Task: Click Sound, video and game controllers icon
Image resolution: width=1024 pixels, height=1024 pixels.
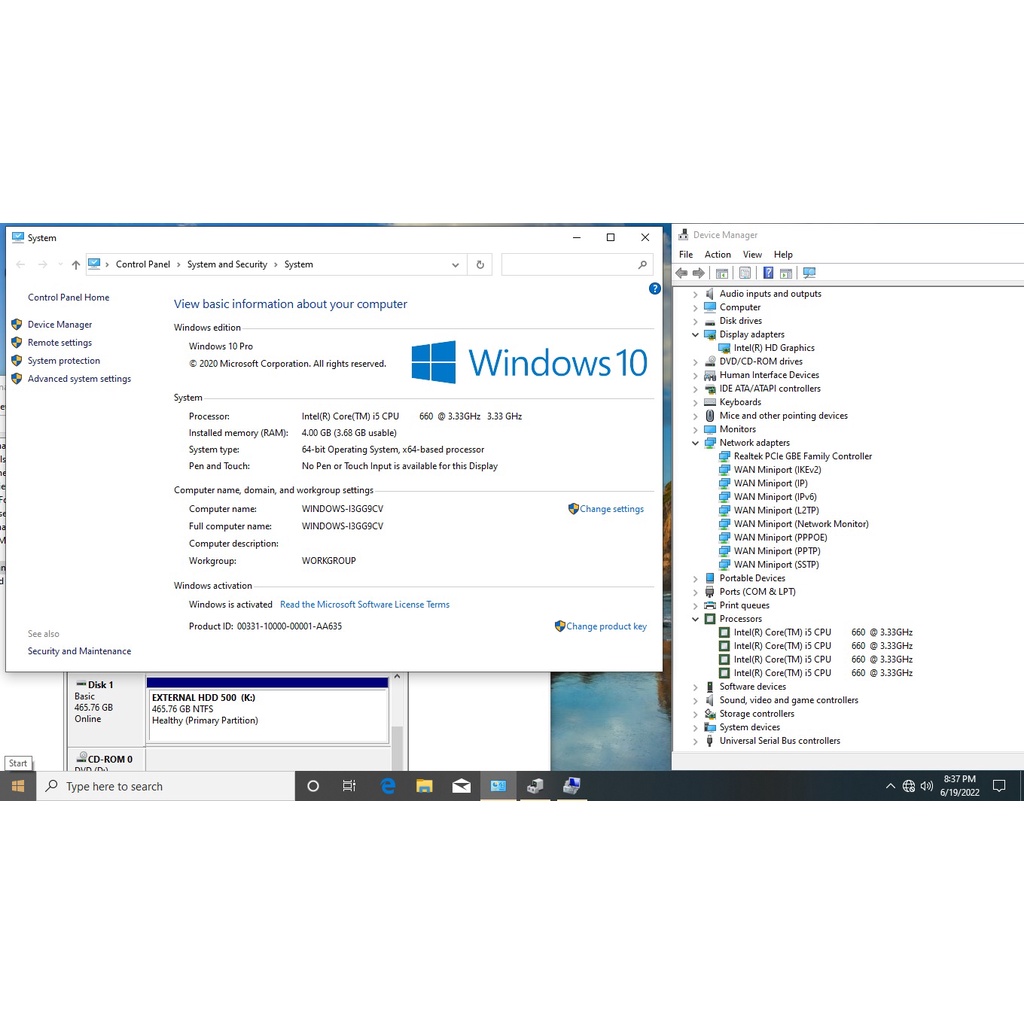Action: 710,701
